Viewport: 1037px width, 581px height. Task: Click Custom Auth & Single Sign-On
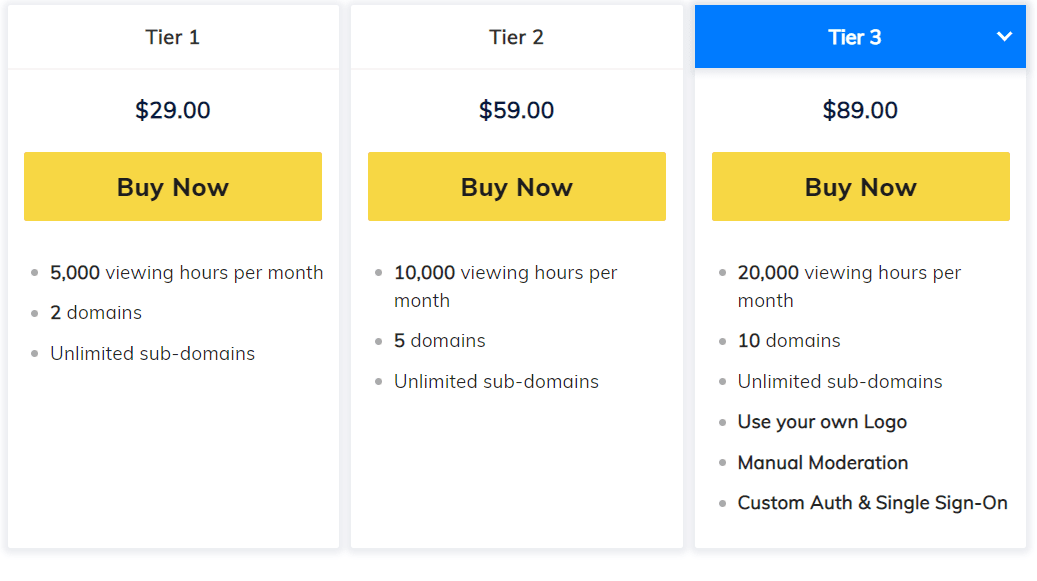click(x=872, y=503)
